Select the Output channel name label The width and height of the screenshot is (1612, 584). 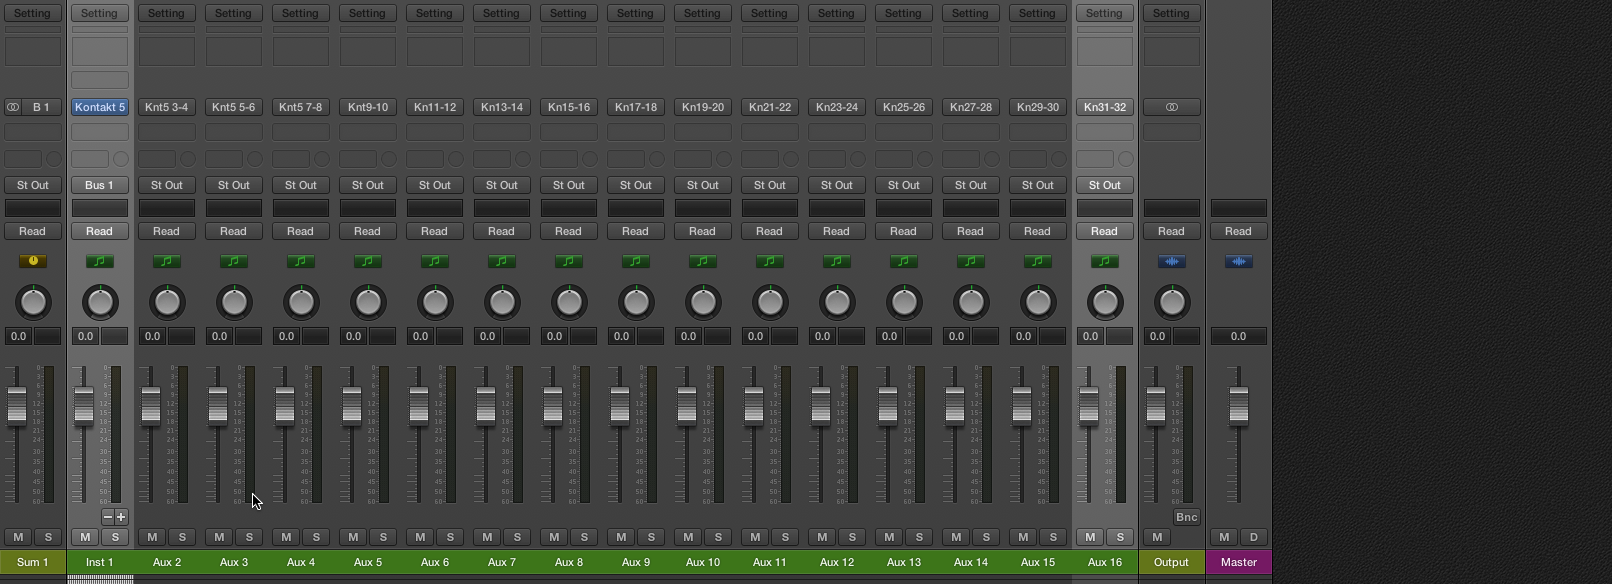pos(1172,562)
